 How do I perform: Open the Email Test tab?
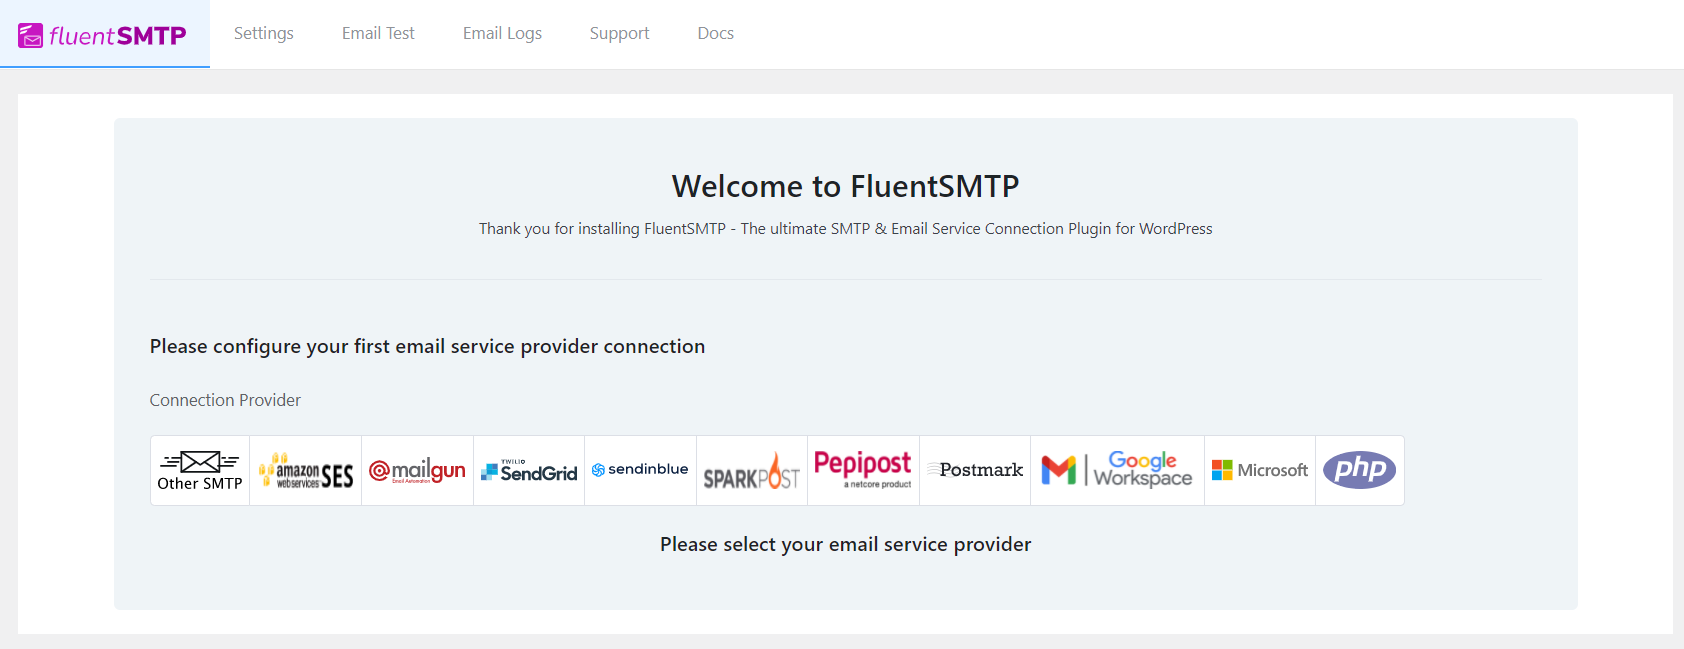[x=378, y=33]
